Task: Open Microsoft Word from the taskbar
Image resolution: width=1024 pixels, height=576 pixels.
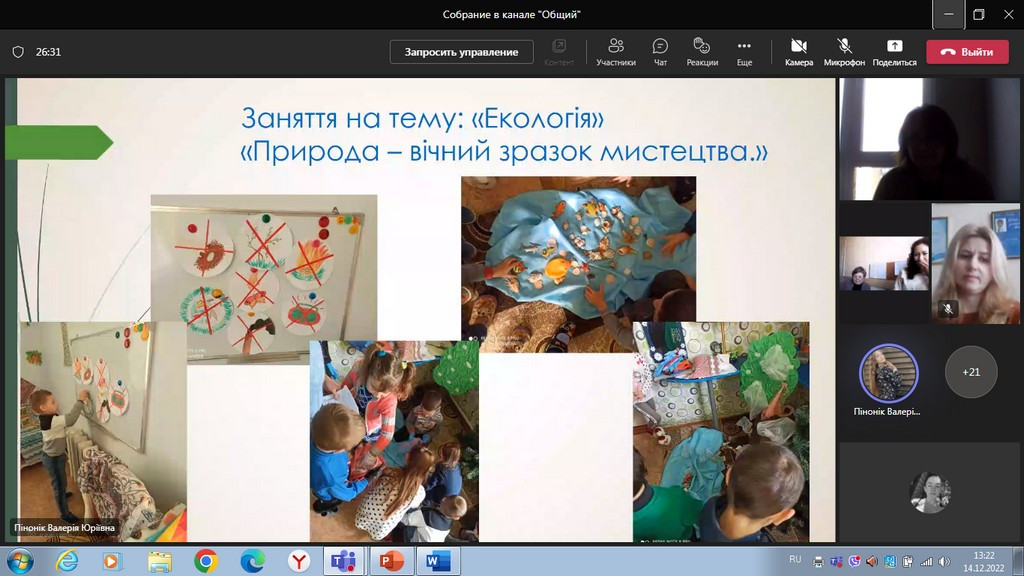Action: click(437, 561)
